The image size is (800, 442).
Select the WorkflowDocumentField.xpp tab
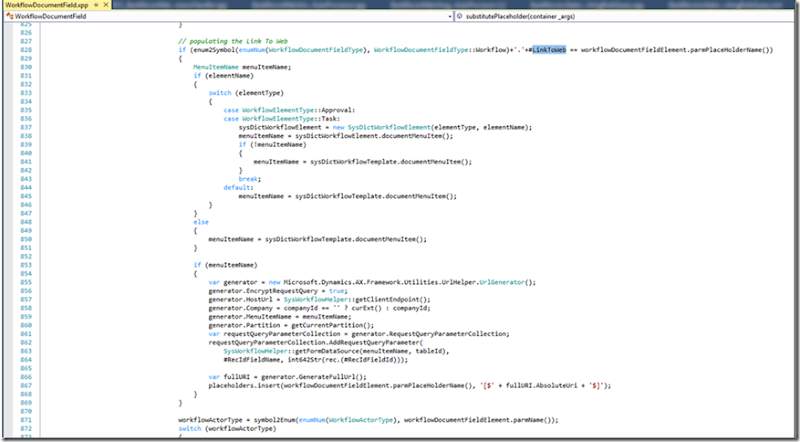47,5
